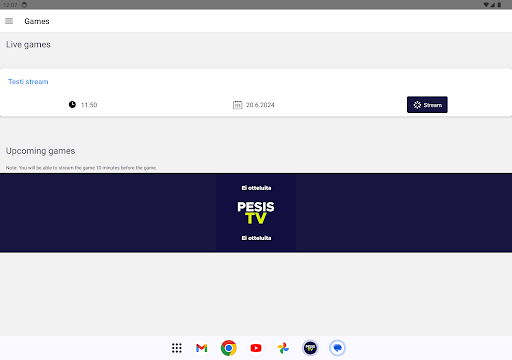512x360 pixels.
Task: Launch Gmail from the taskbar
Action: (x=202, y=348)
